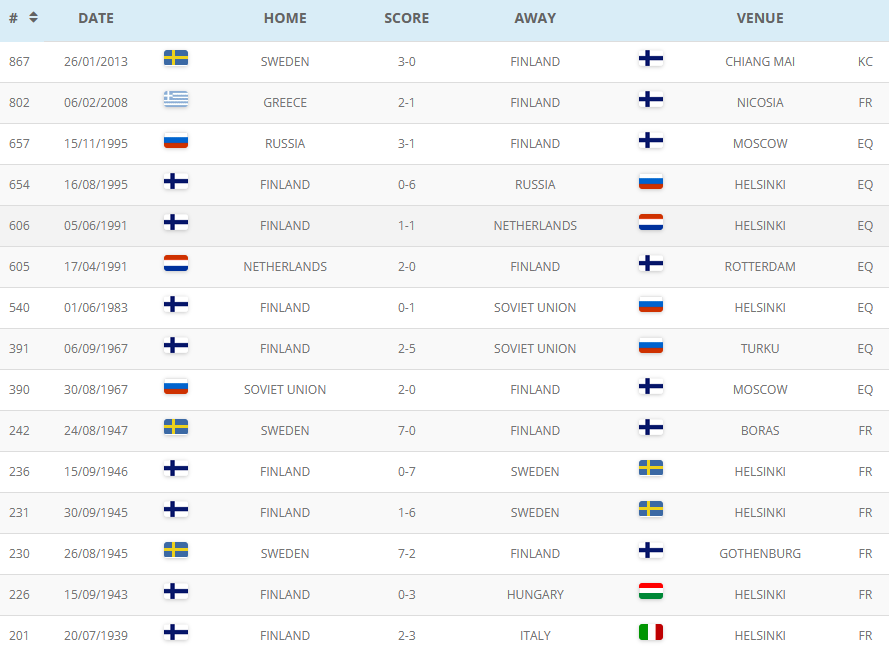Select the VENUE column header
The width and height of the screenshot is (889, 653).
point(760,18)
